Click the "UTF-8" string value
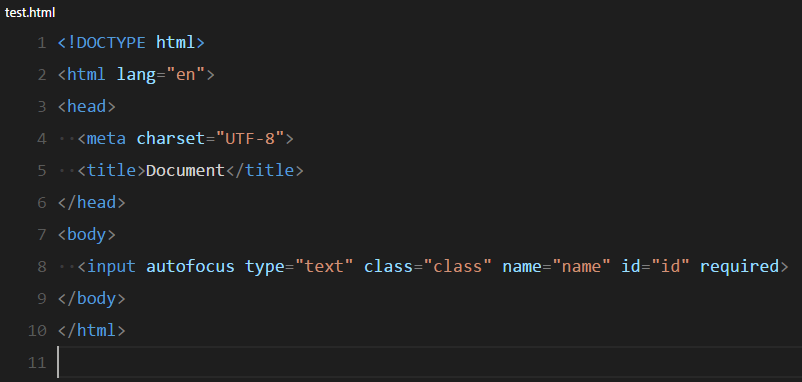Viewport: 802px width, 382px height. (250, 139)
